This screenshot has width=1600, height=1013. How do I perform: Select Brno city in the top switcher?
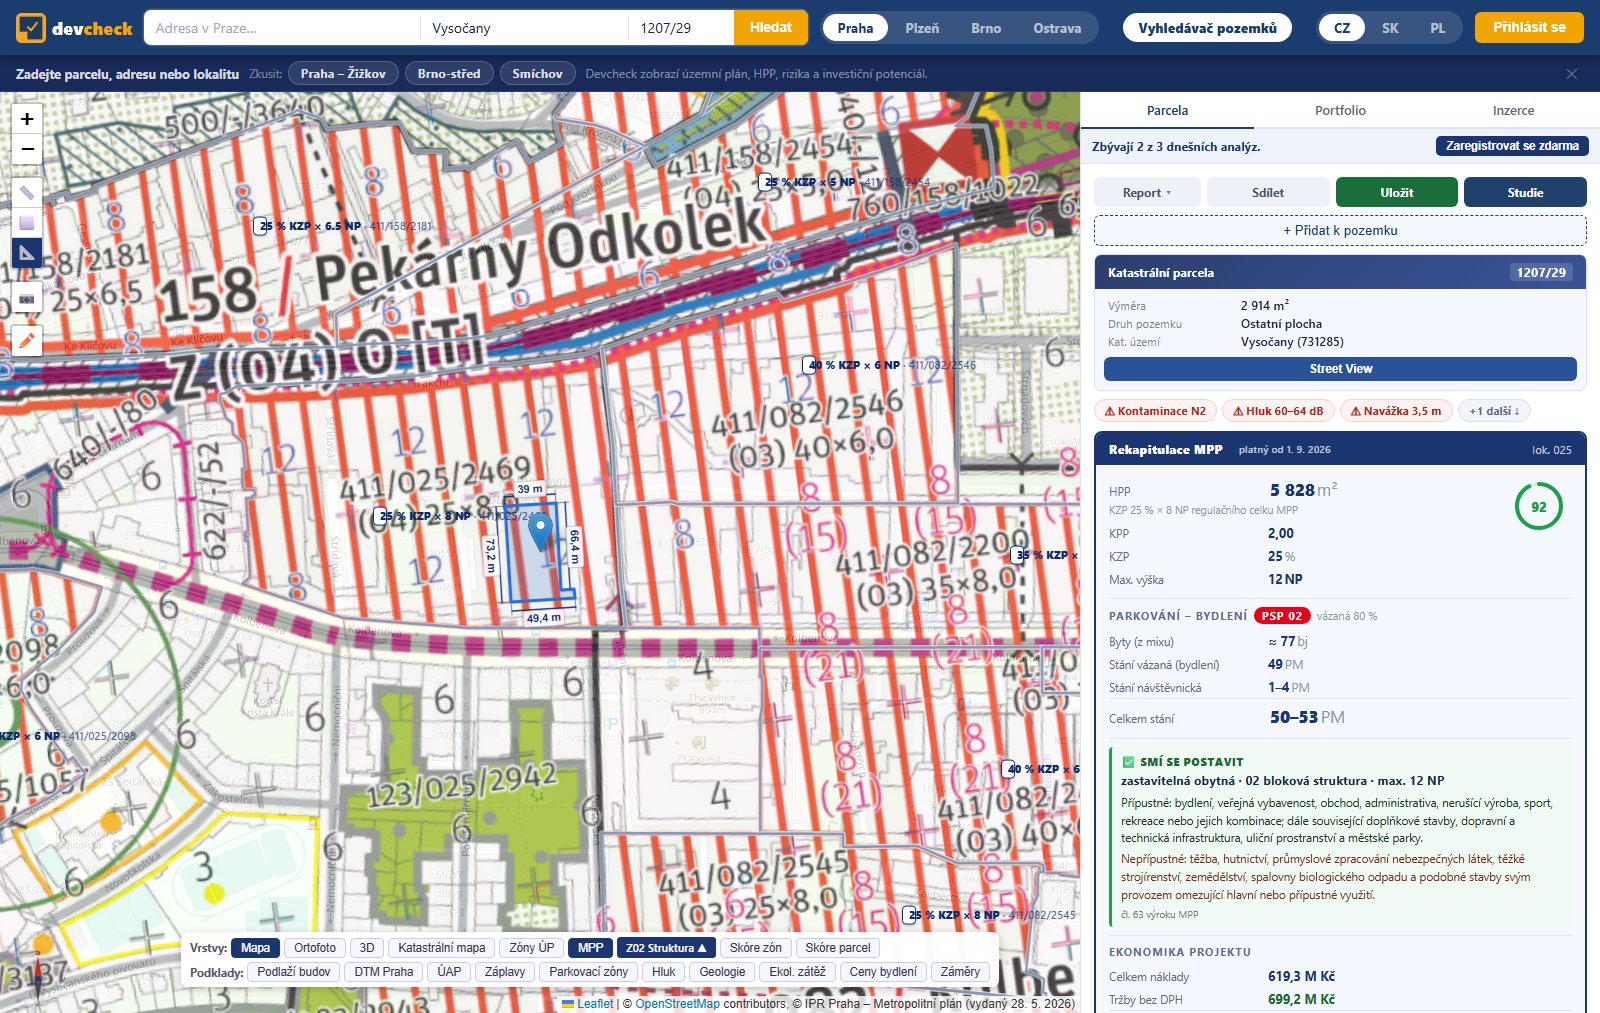pyautogui.click(x=986, y=28)
